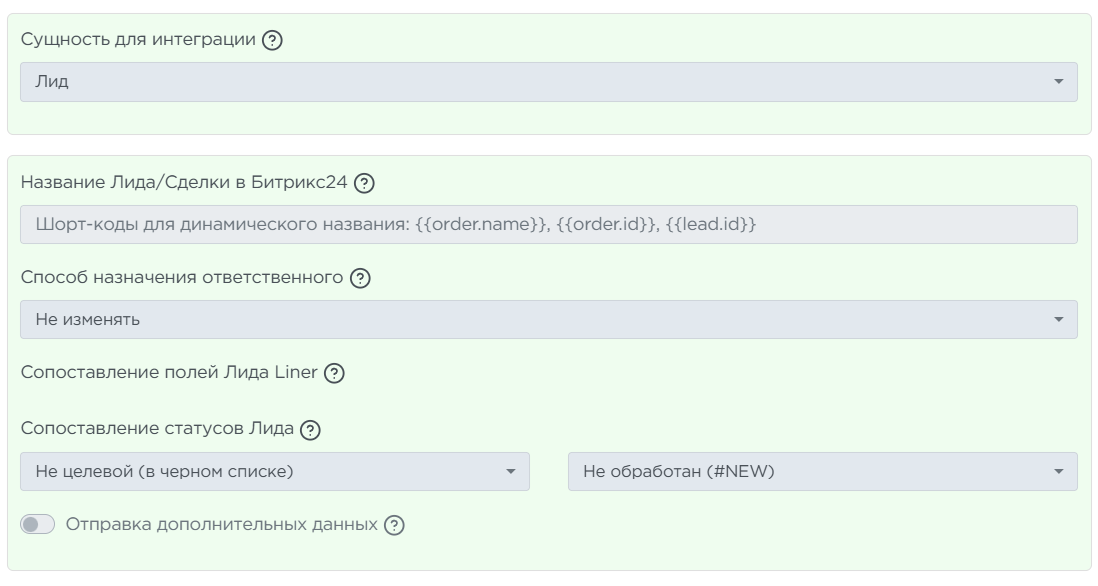Click help icon beside Название Лида/Сделки в Битрикс24
This screenshot has width=1098, height=586.
tap(365, 184)
